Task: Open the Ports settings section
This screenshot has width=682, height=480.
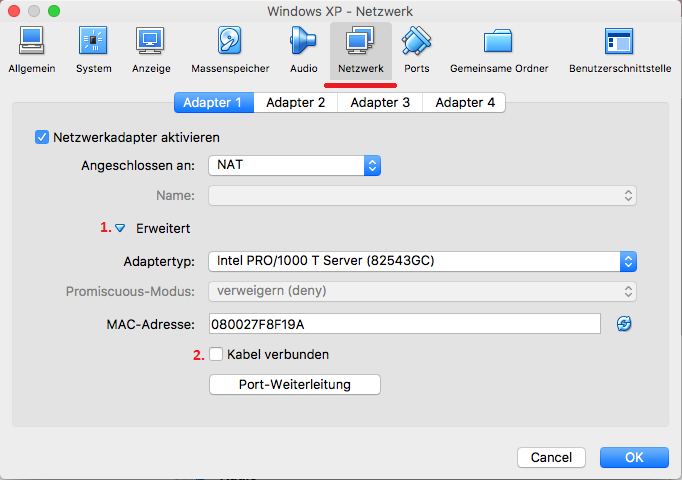Action: (416, 50)
